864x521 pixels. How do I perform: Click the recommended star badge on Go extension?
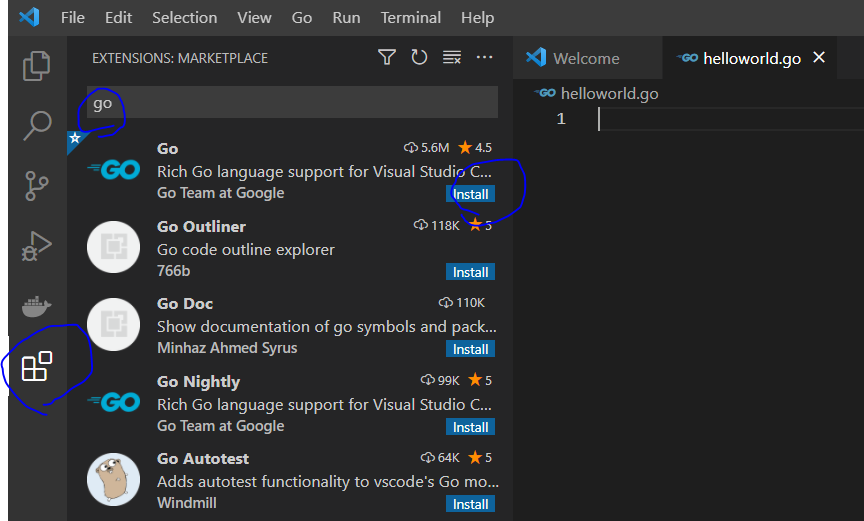click(75, 138)
